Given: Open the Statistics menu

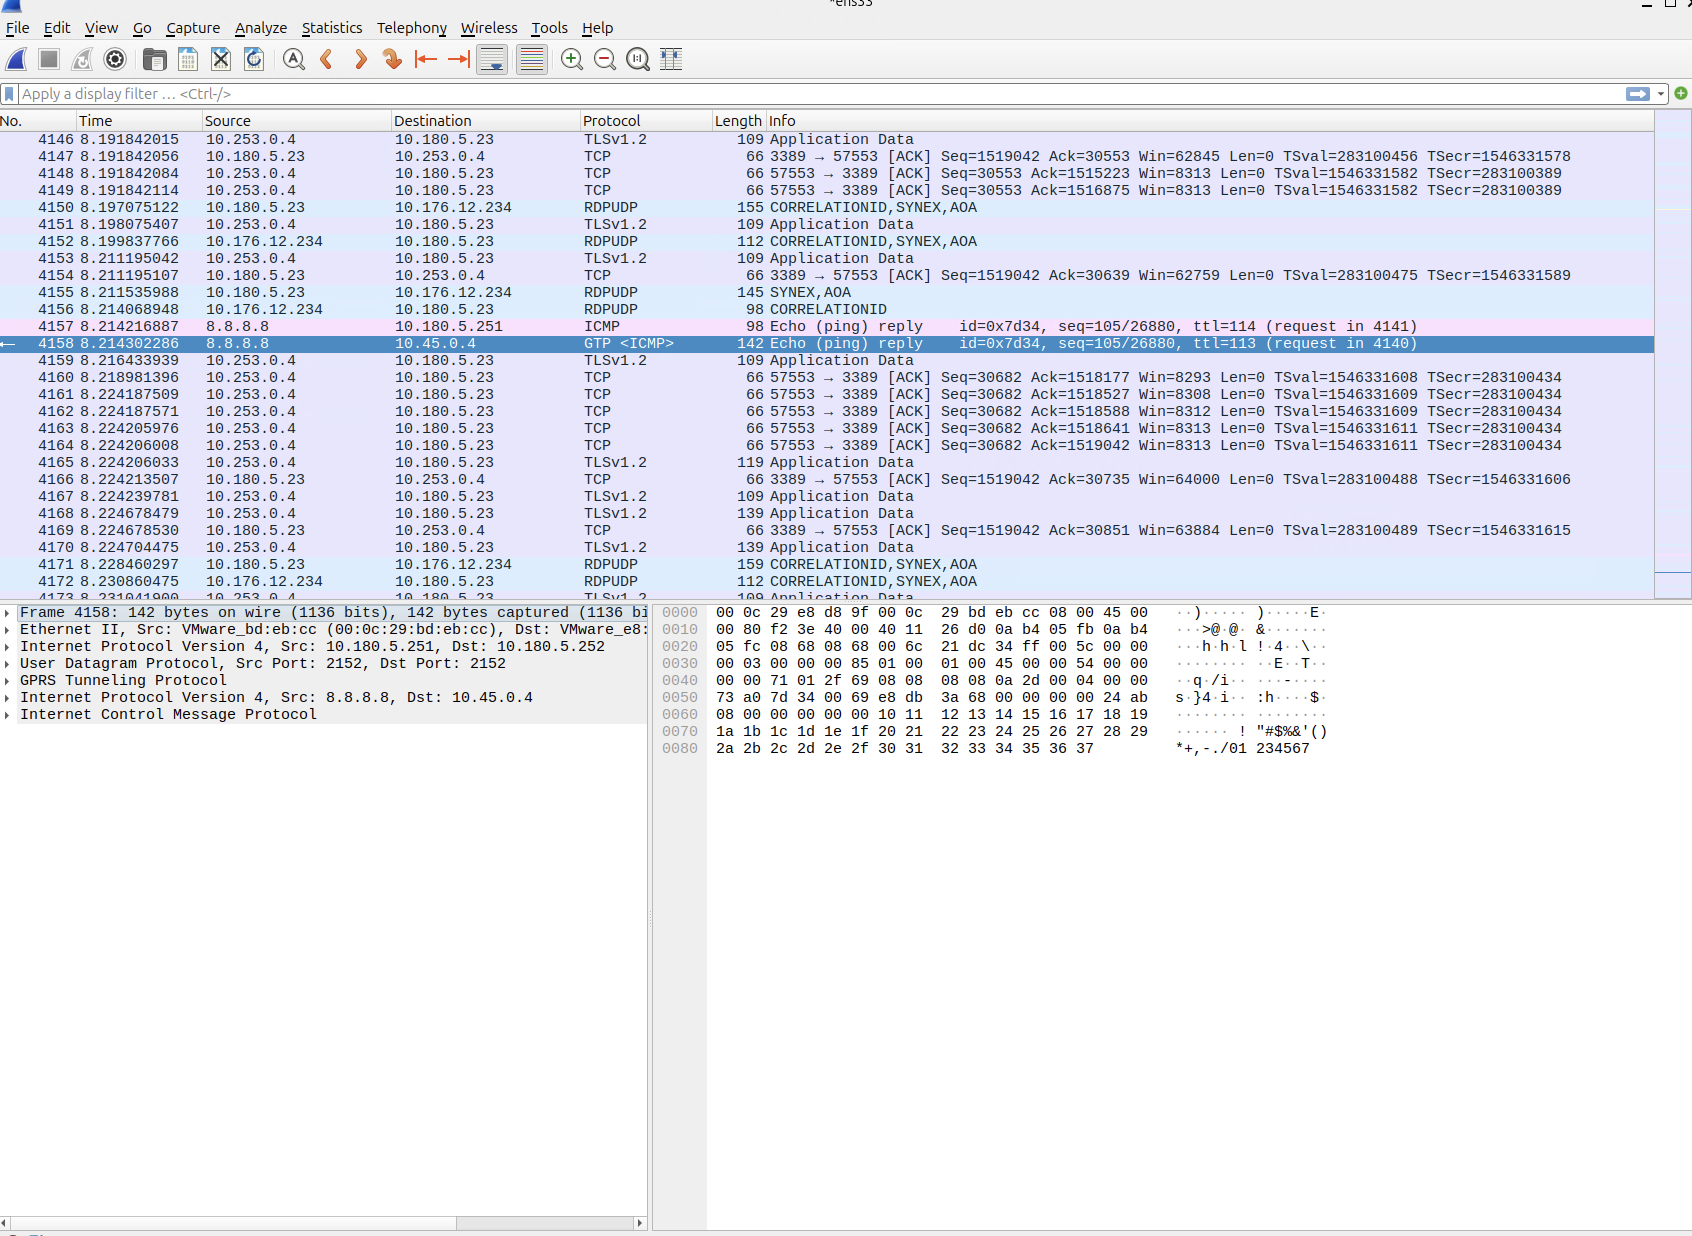Looking at the screenshot, I should coord(332,28).
